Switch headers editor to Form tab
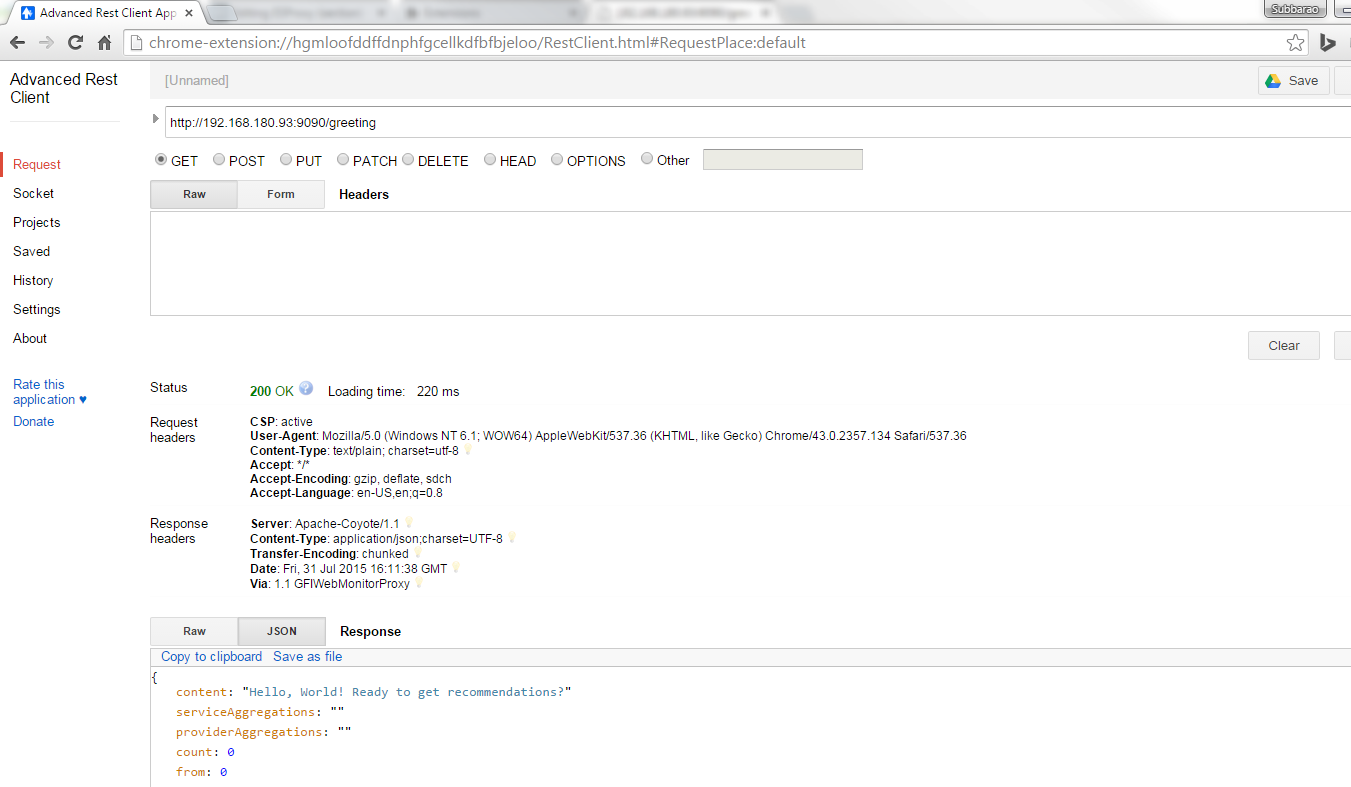Viewport: 1351px width, 787px height. [x=281, y=194]
